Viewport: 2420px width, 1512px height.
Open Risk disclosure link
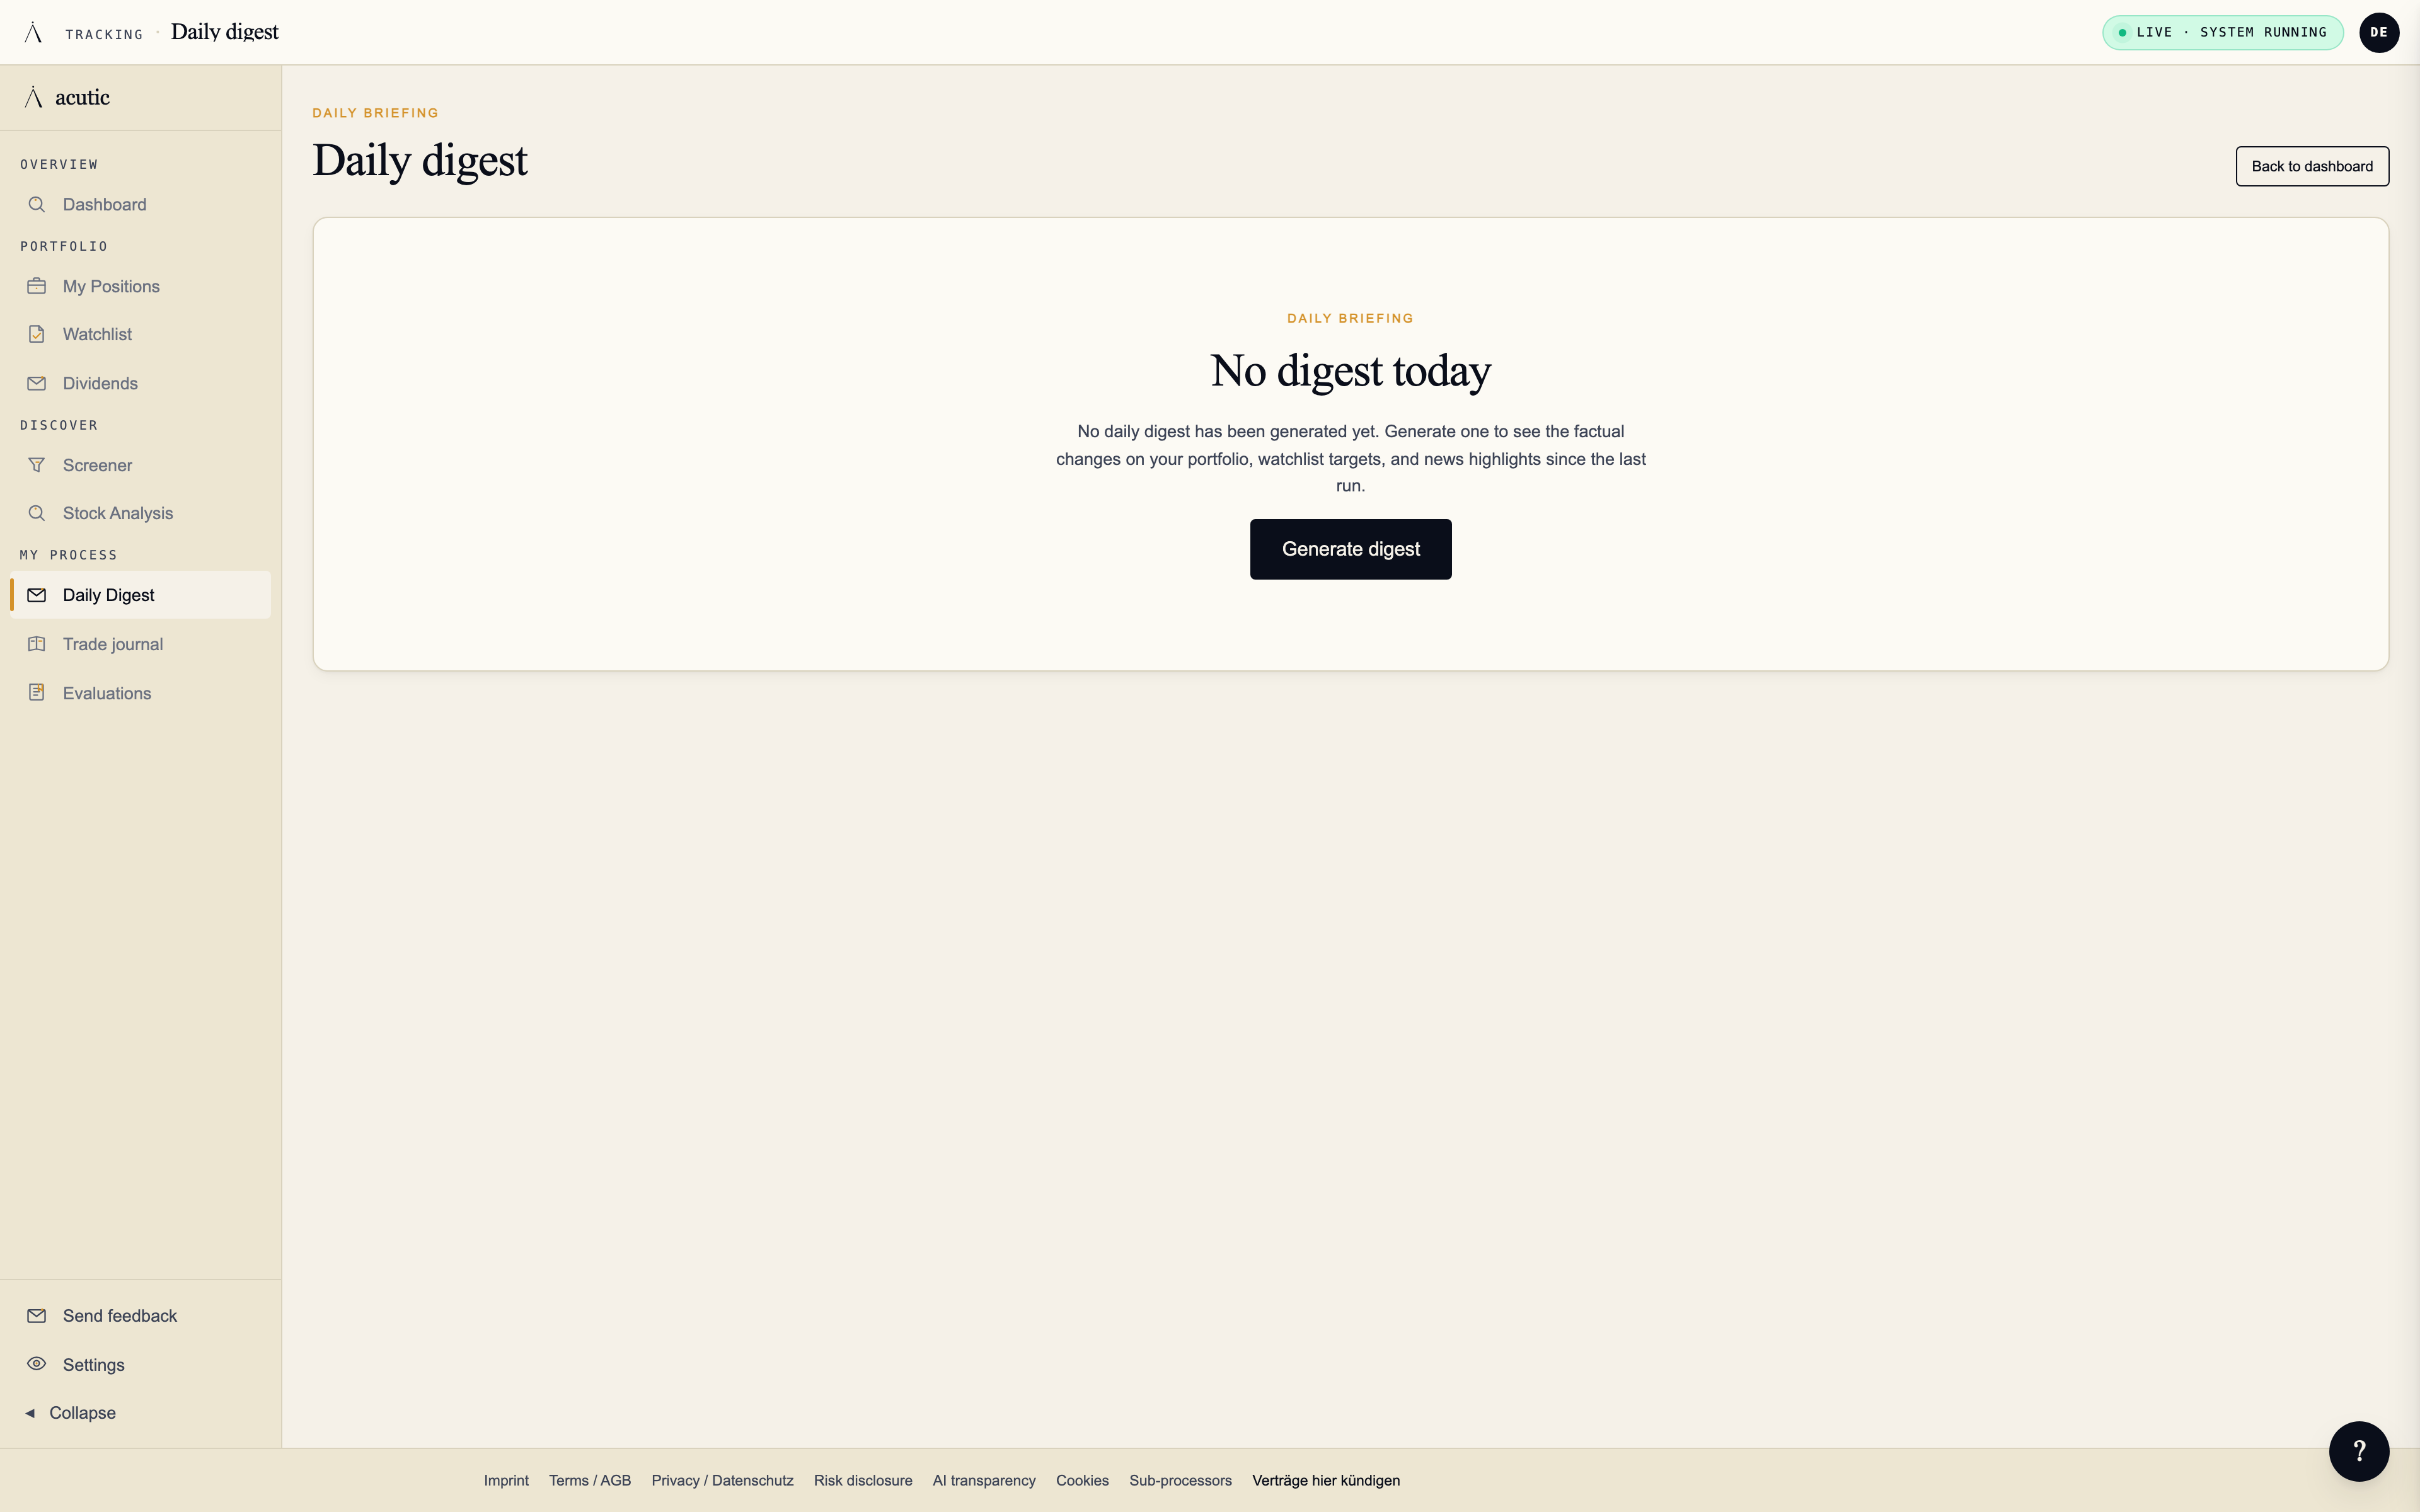(863, 1480)
